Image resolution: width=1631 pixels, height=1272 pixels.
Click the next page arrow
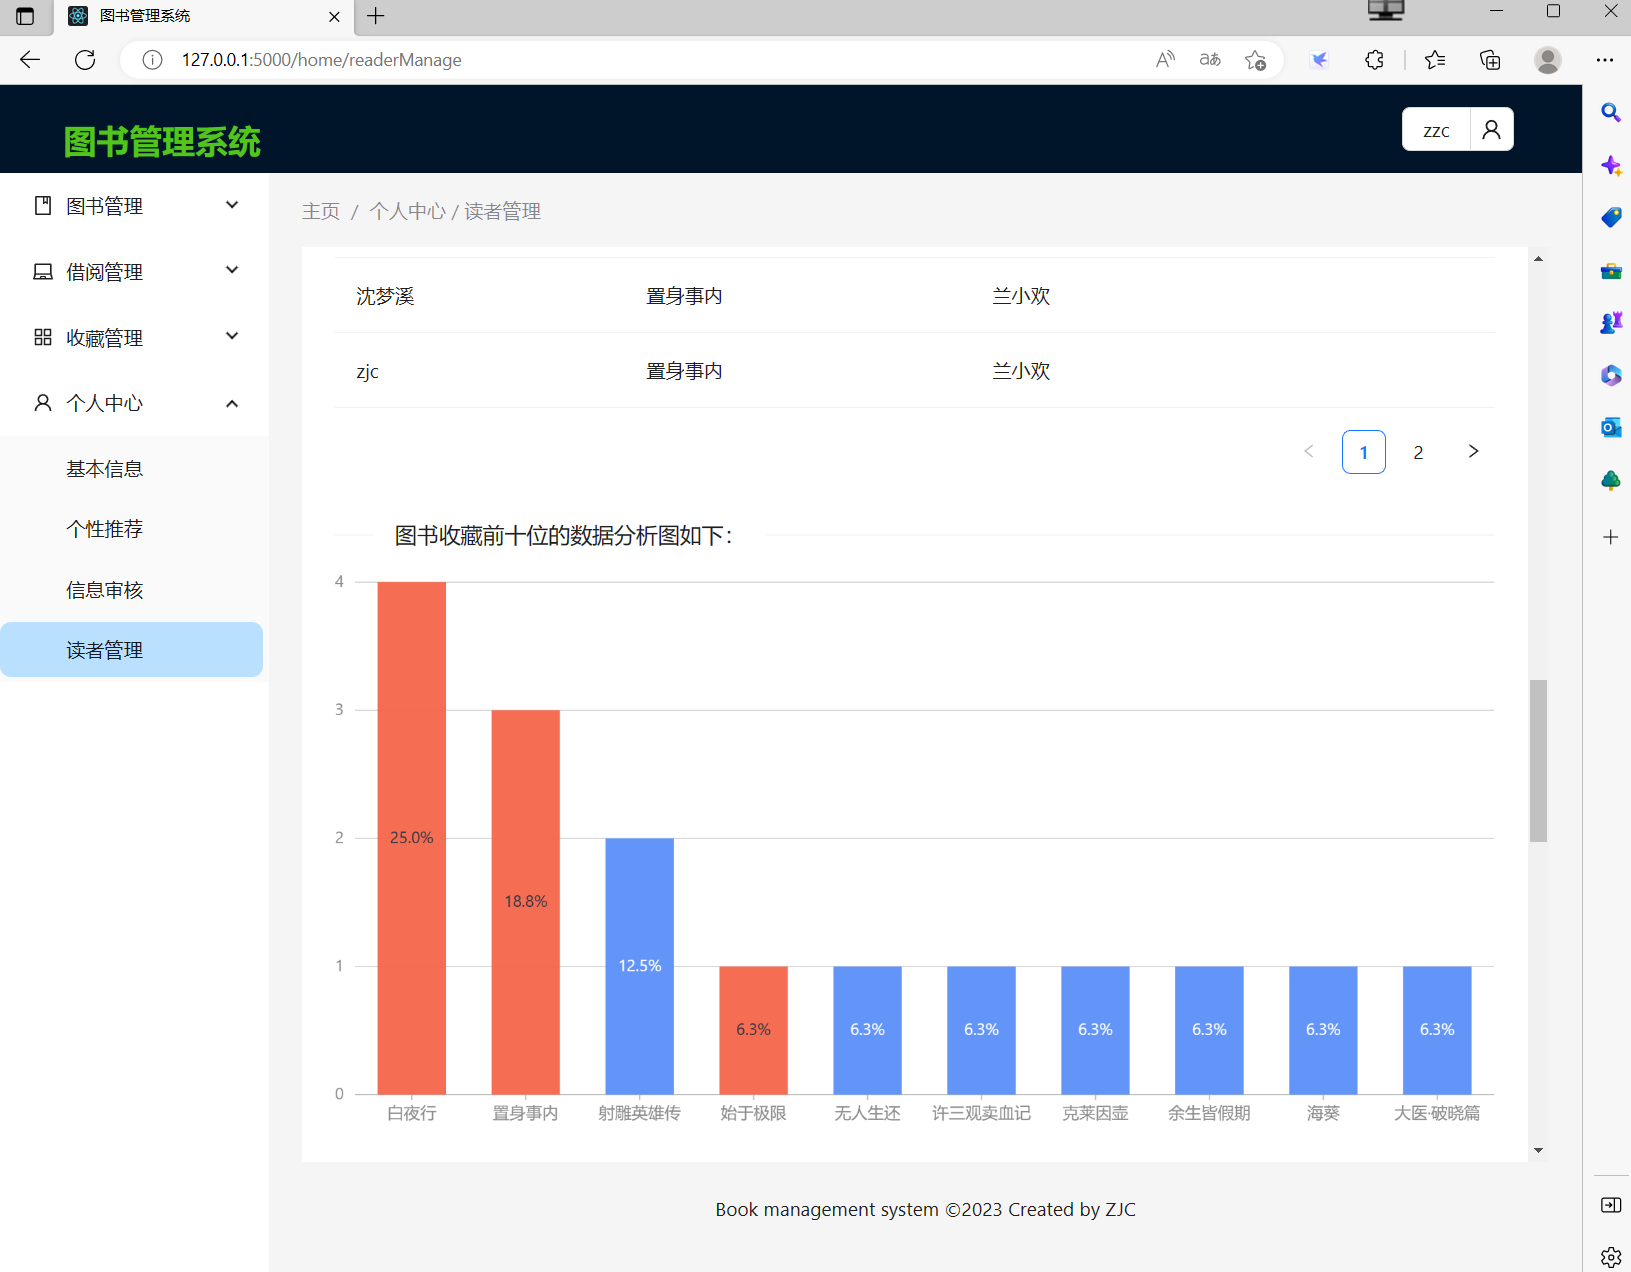click(1473, 452)
